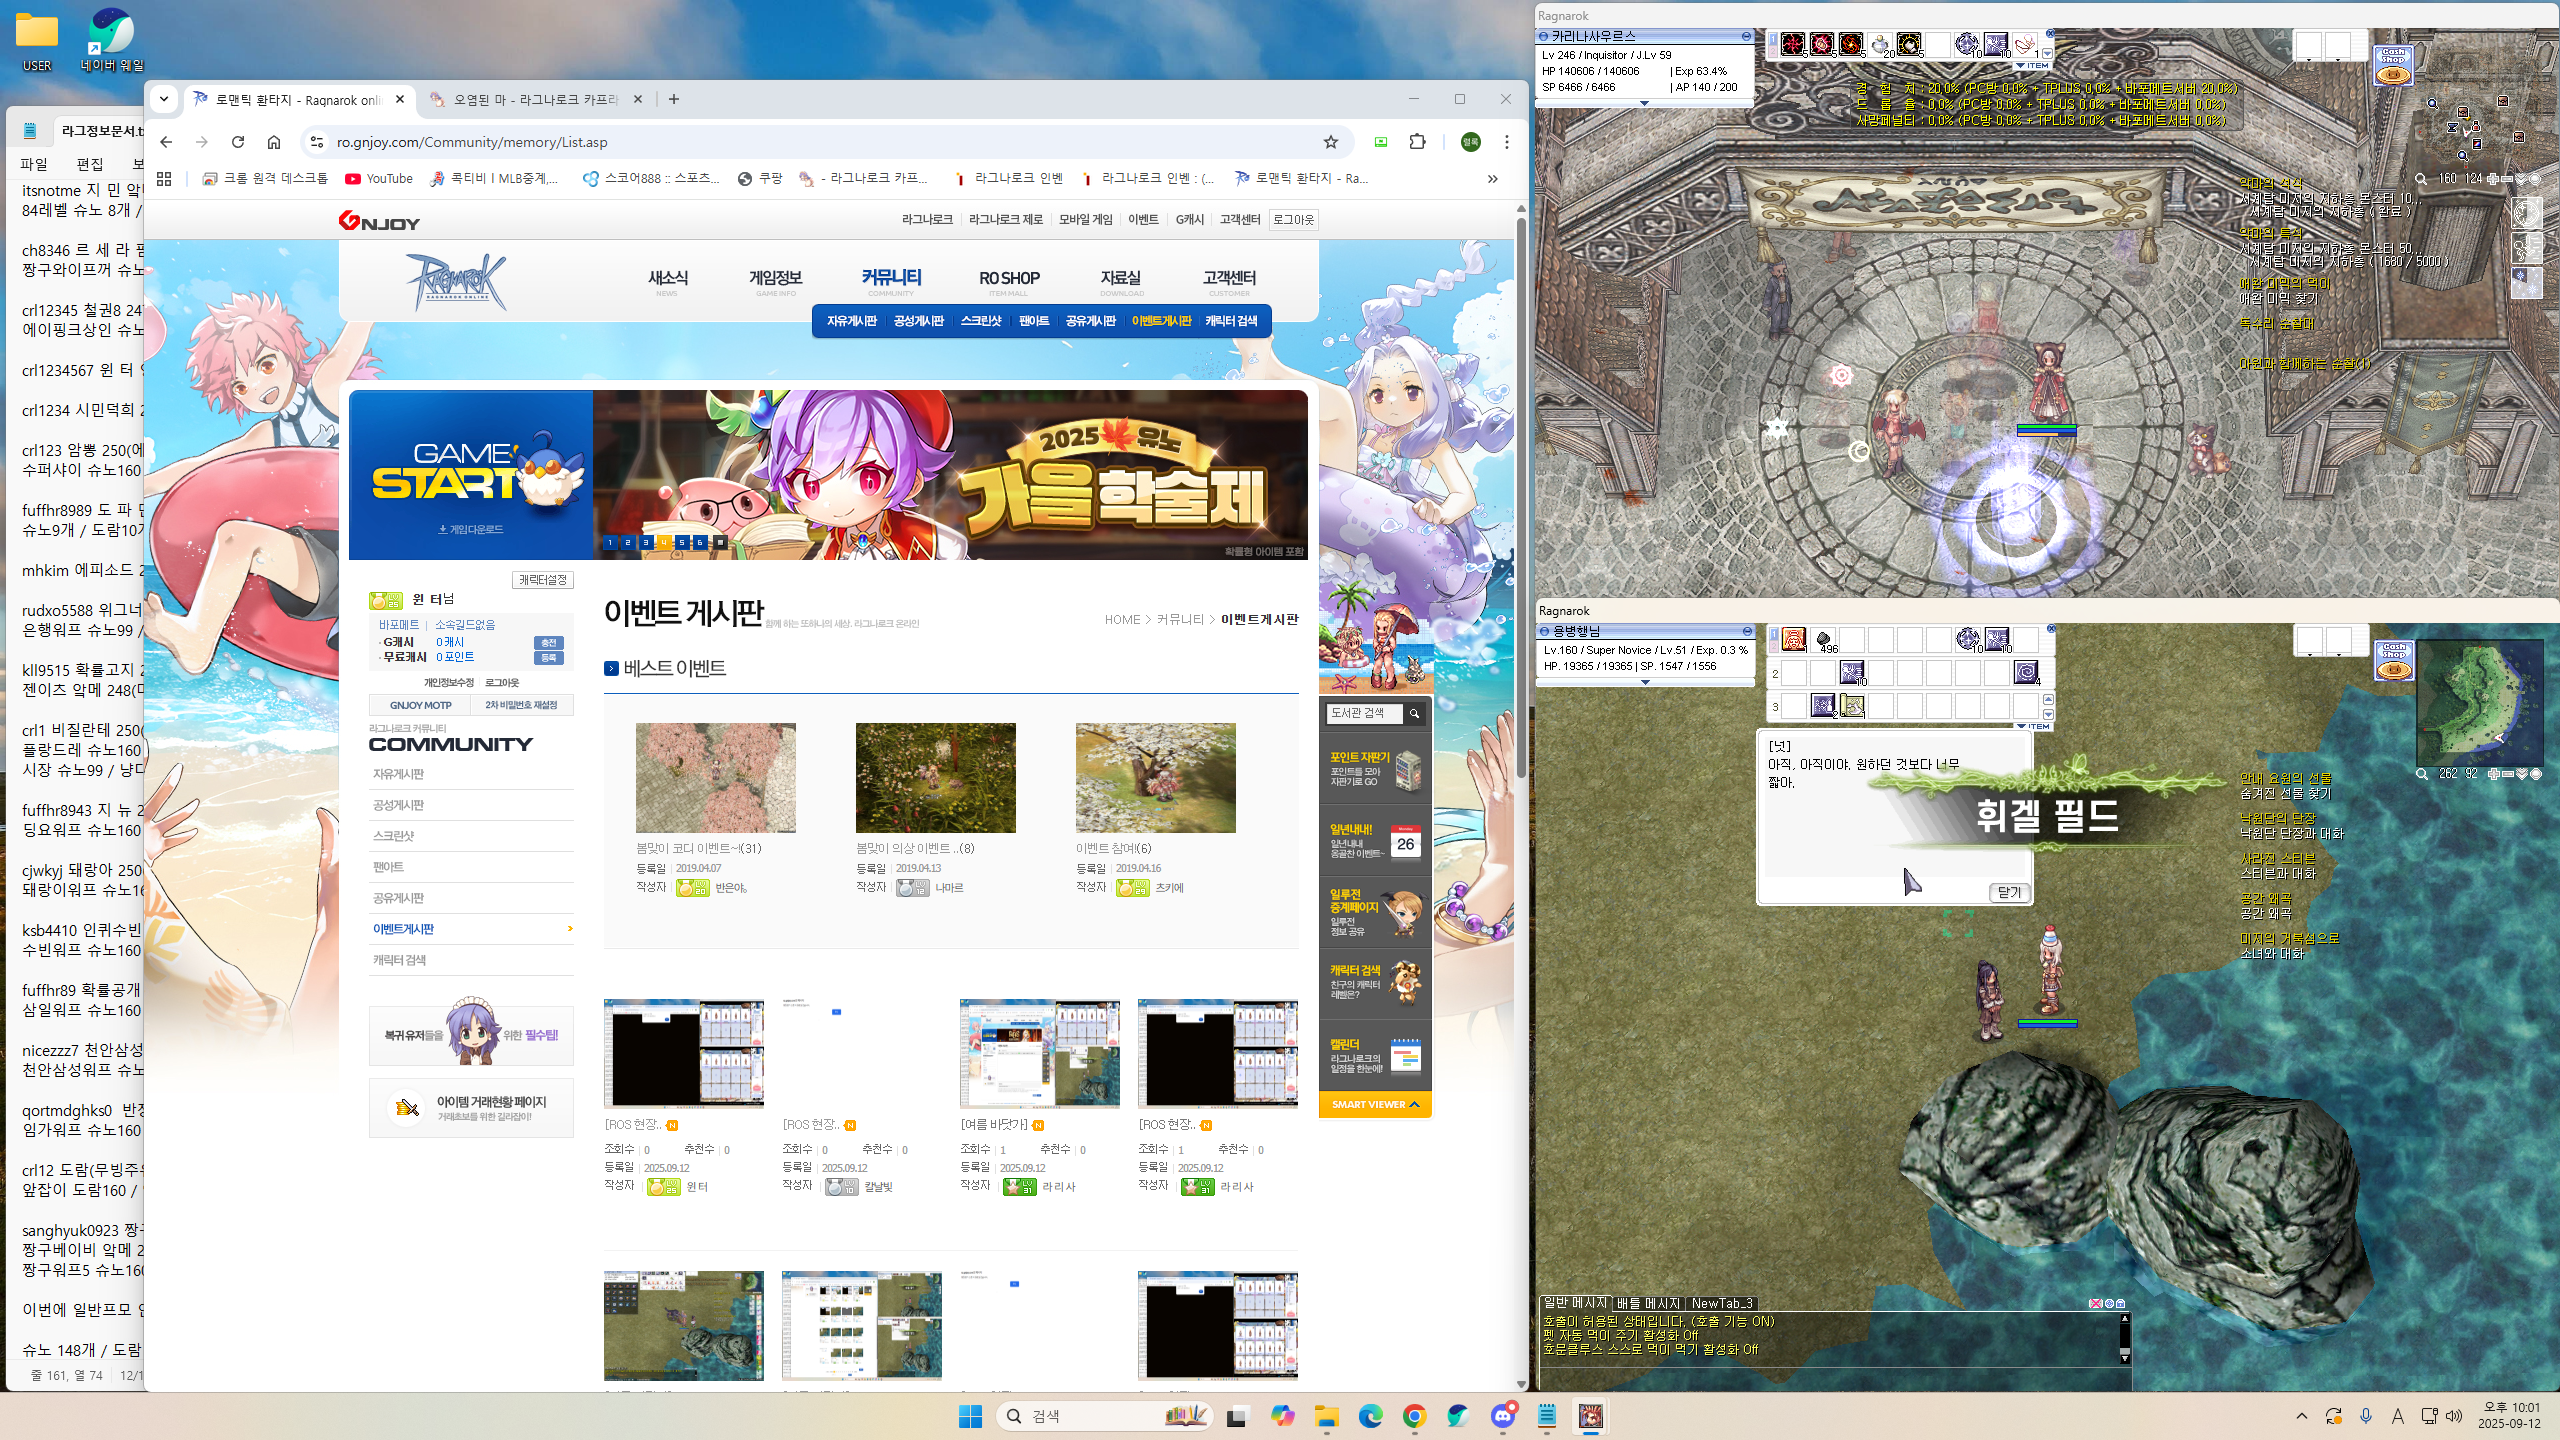
Task: Use potion with count 20 in 카리나사우르스 hotbar
Action: (1880, 44)
